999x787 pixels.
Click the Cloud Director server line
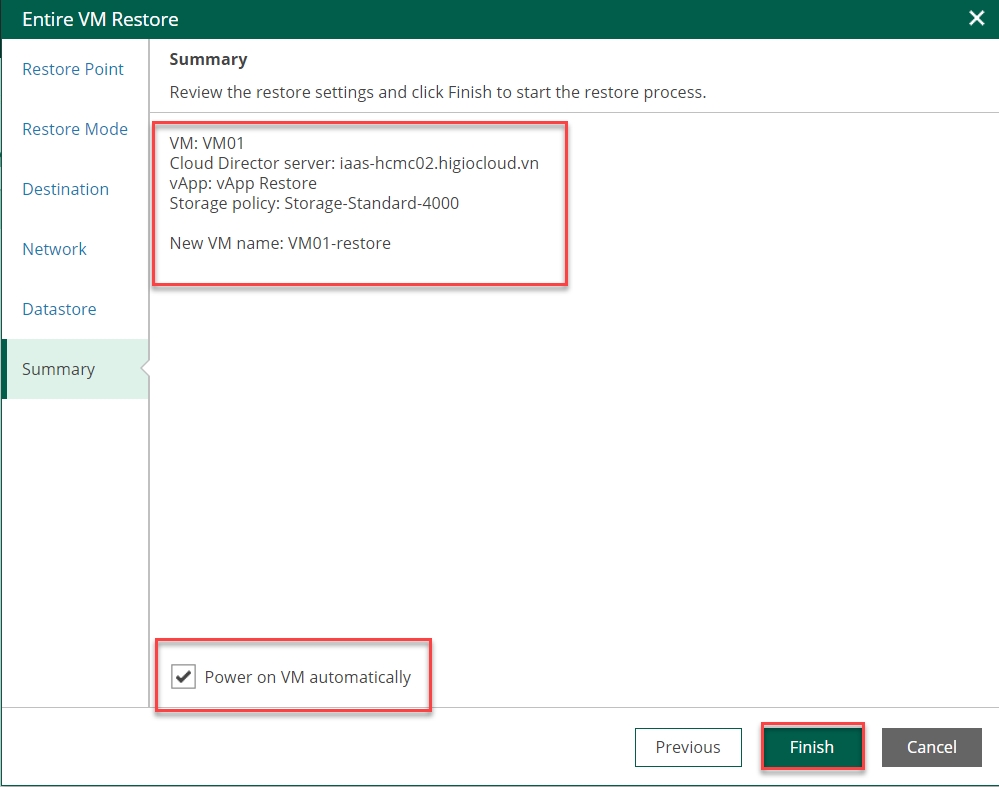[354, 163]
